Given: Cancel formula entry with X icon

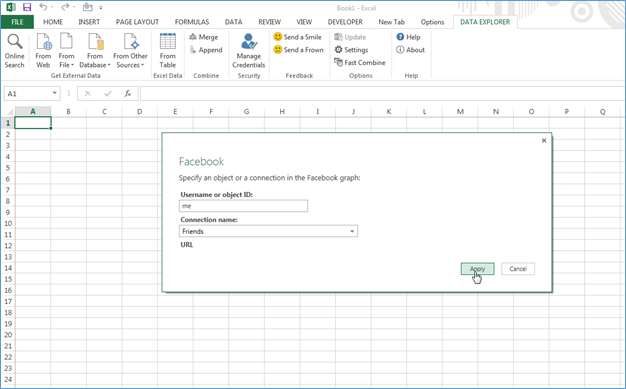Looking at the screenshot, I should [x=88, y=93].
